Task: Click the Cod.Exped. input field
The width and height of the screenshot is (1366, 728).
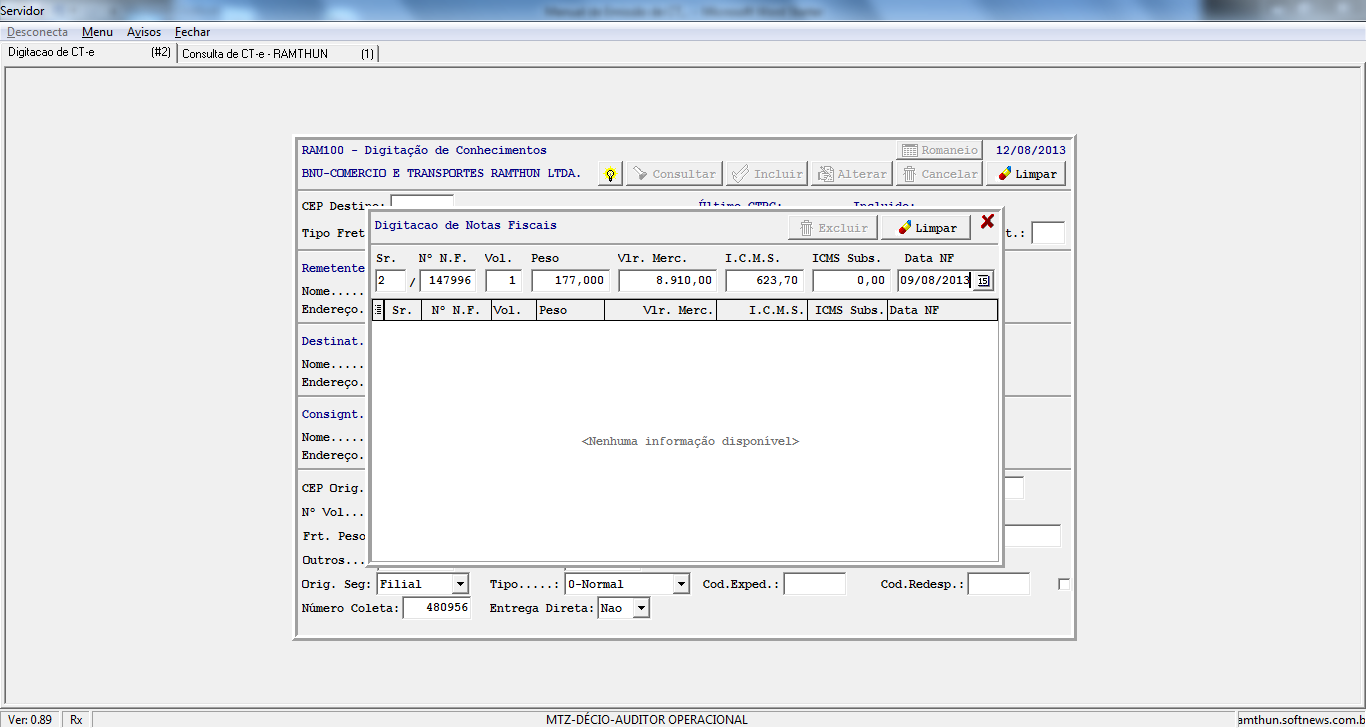Action: point(814,584)
